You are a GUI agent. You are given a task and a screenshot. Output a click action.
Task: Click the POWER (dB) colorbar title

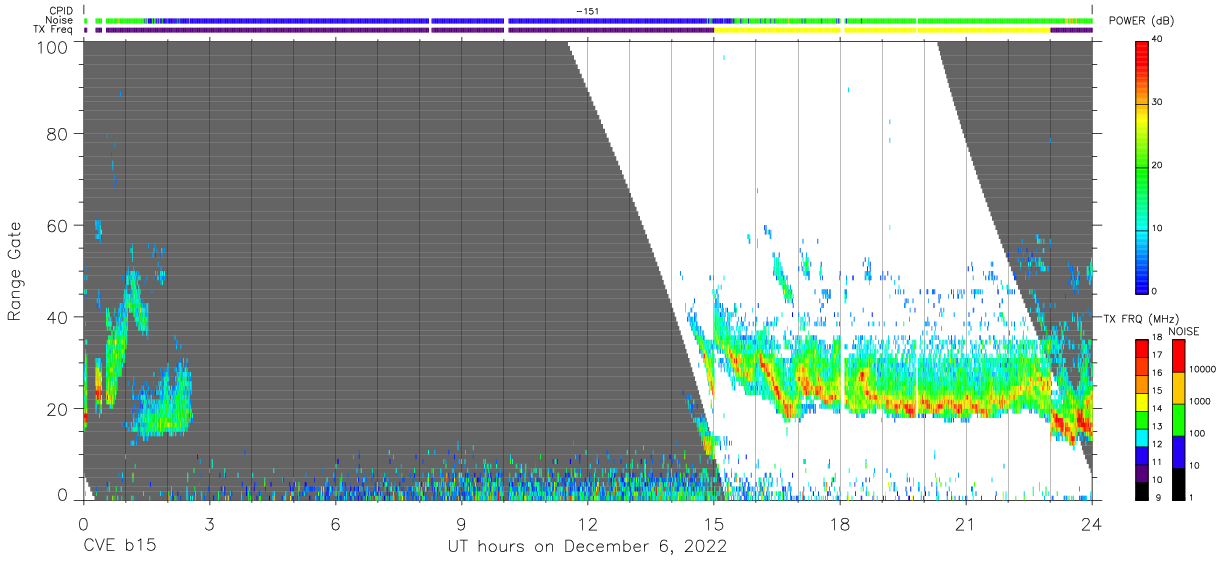(1141, 21)
